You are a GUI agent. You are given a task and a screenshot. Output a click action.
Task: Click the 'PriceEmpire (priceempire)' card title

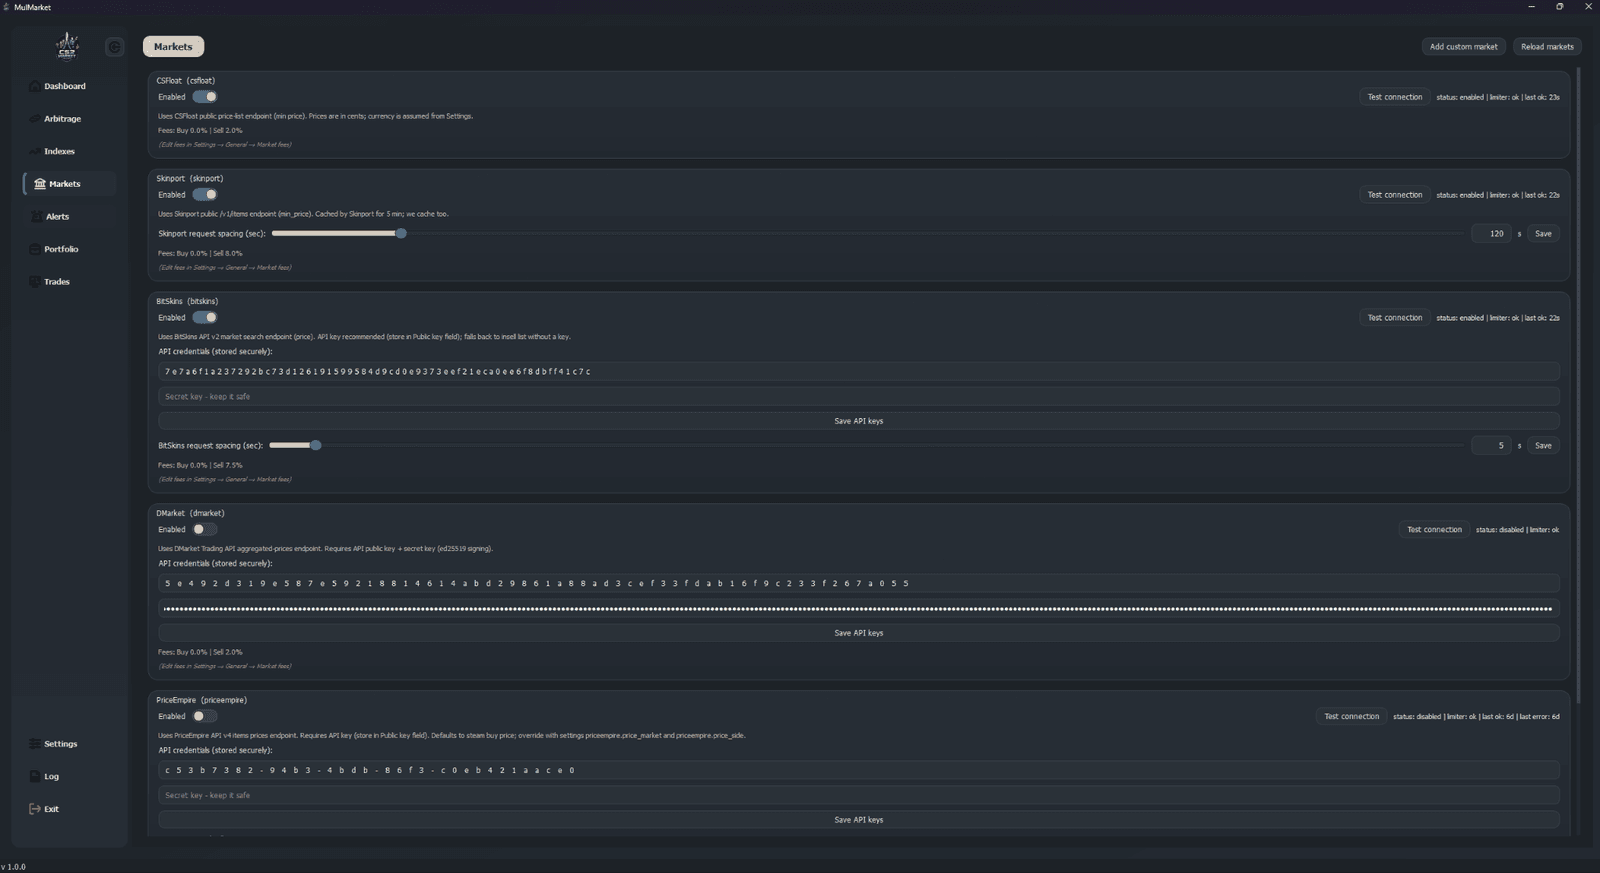point(201,701)
